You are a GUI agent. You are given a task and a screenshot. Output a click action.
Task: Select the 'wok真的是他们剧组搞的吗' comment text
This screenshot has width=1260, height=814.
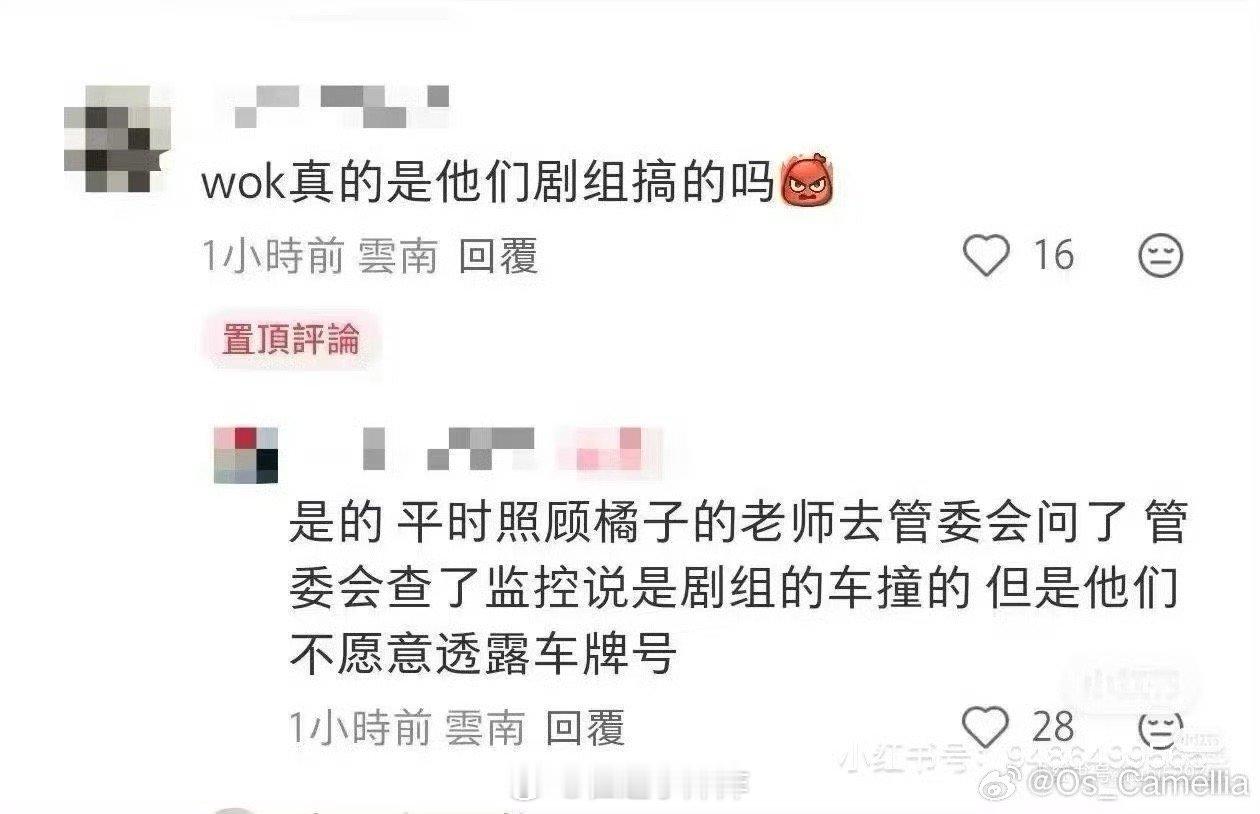click(x=490, y=185)
